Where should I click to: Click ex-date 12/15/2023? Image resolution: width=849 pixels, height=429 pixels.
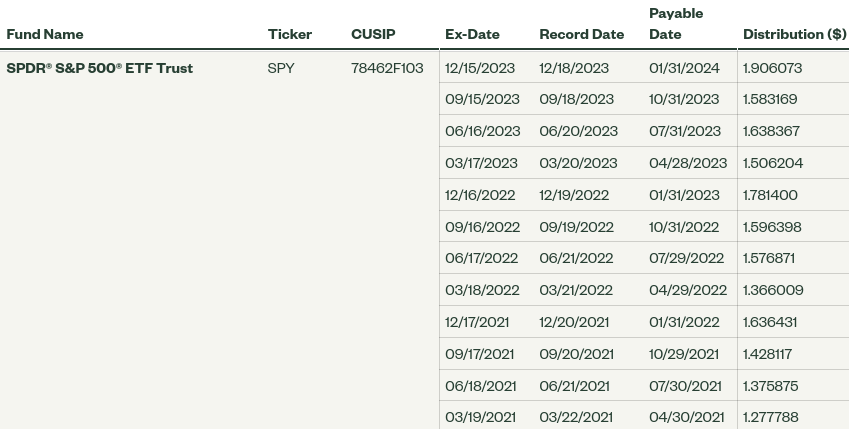[x=480, y=68]
